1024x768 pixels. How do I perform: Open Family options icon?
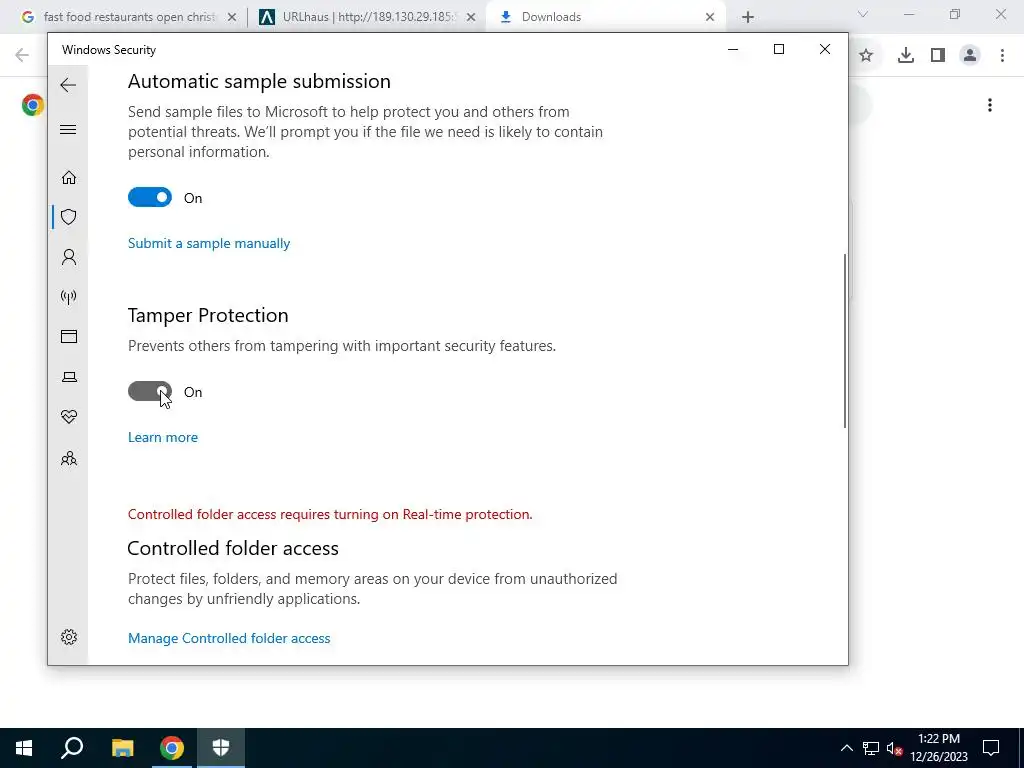[x=69, y=458]
